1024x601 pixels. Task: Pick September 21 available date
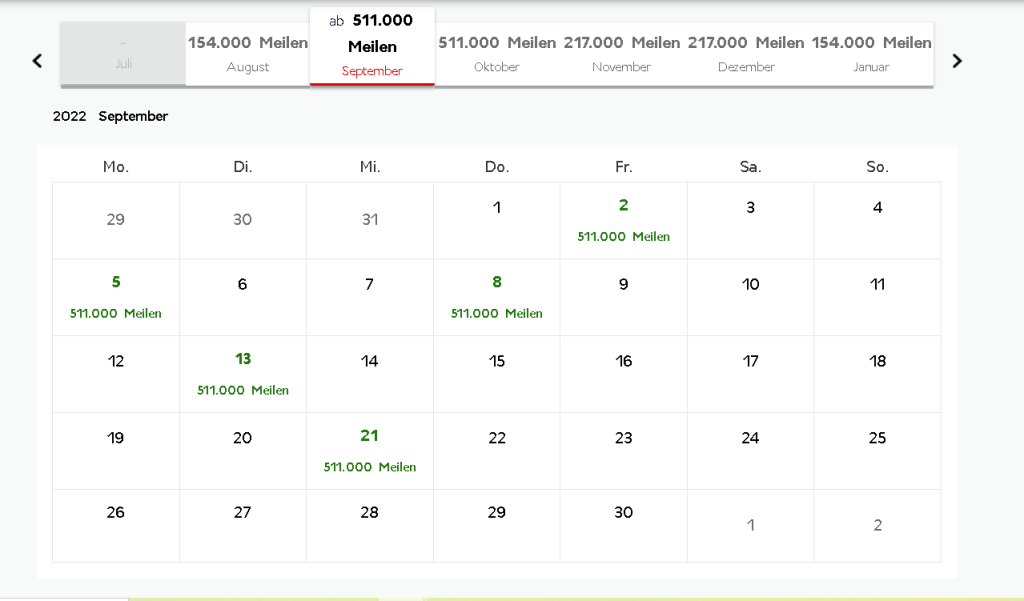(x=370, y=451)
